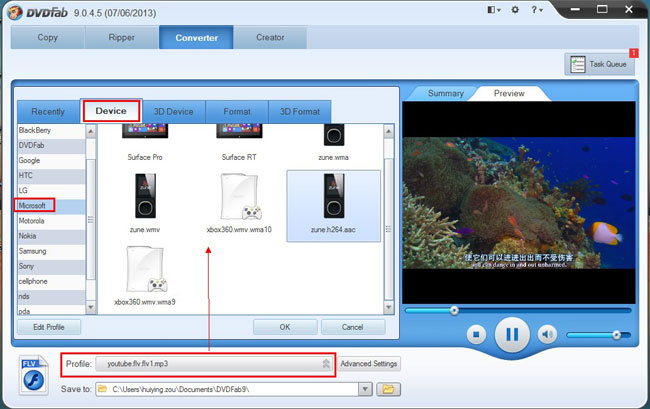
Task: Open the help question mark menu
Action: (536, 10)
